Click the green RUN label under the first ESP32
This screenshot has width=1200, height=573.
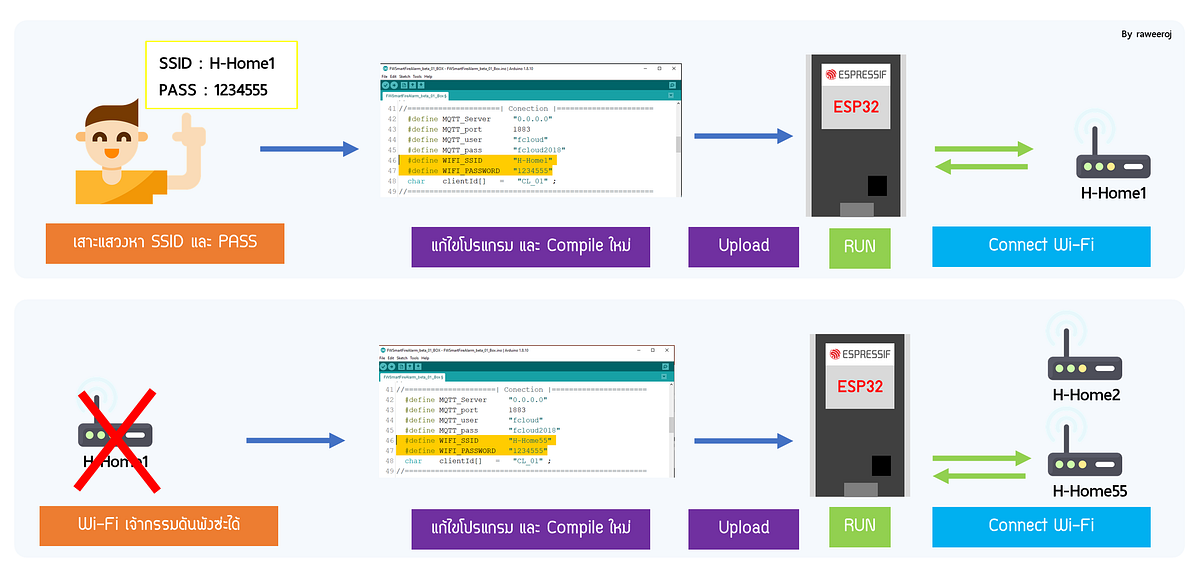[x=858, y=245]
